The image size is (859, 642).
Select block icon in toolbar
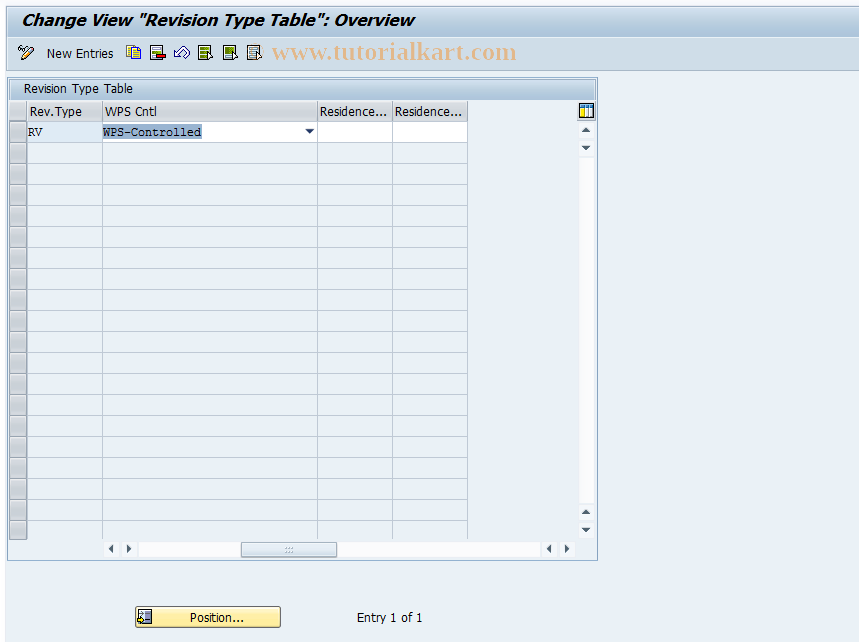coord(230,53)
